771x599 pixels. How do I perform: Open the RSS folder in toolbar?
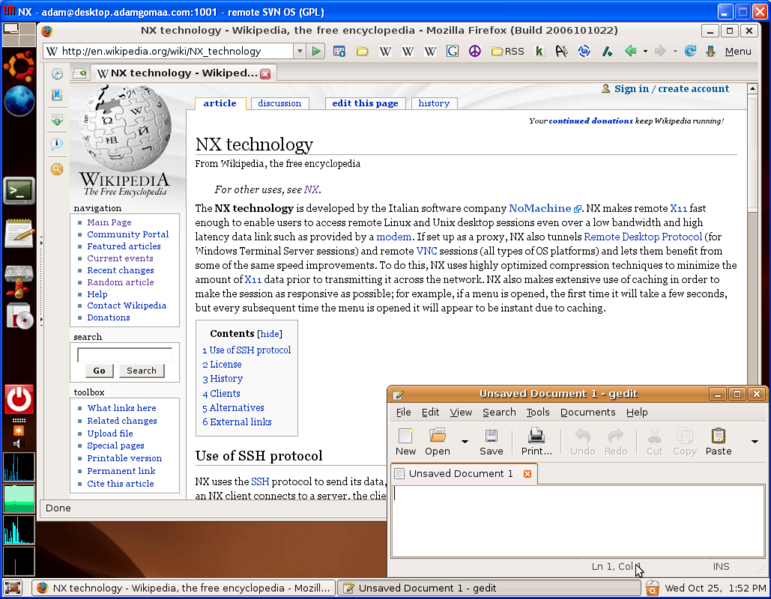pos(507,51)
